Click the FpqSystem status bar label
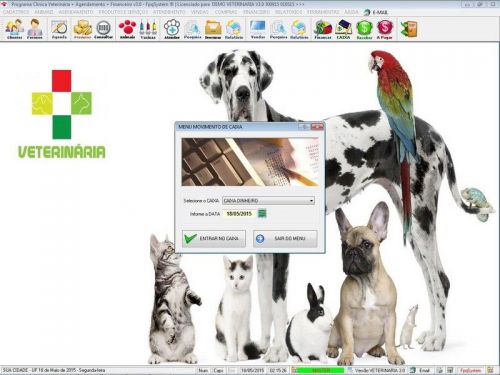 pyautogui.click(x=471, y=370)
